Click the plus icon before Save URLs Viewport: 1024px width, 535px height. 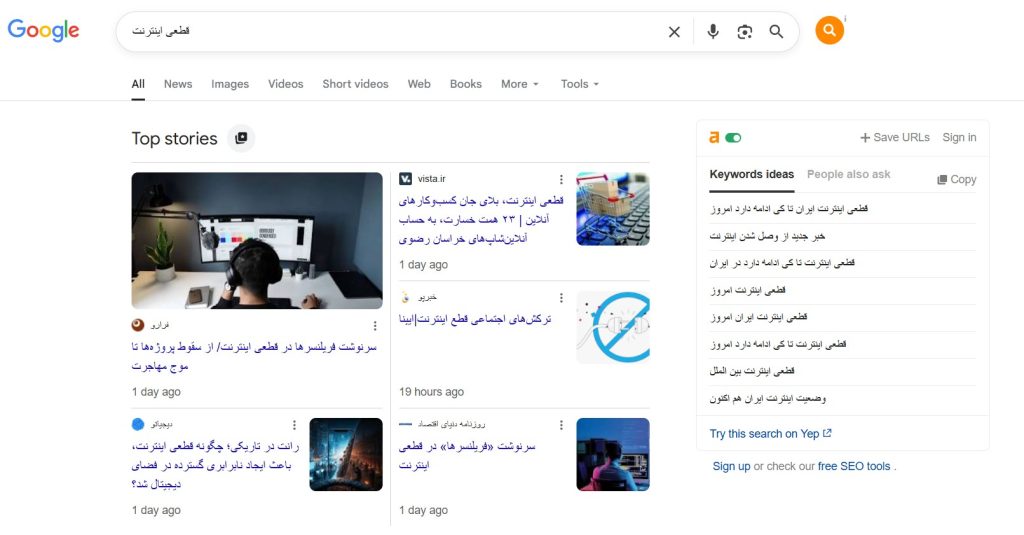click(x=865, y=138)
